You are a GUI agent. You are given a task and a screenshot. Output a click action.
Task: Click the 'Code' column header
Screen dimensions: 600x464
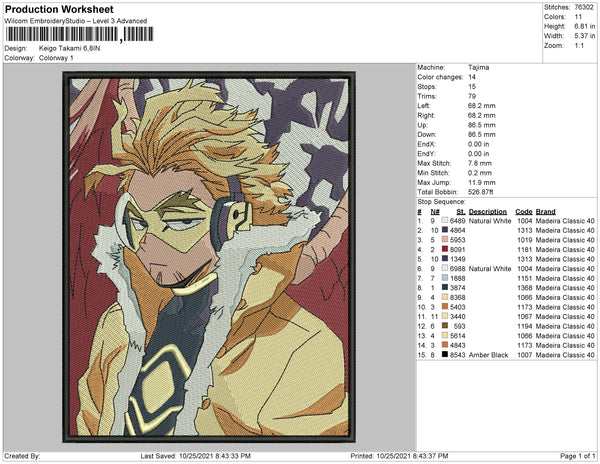[523, 212]
